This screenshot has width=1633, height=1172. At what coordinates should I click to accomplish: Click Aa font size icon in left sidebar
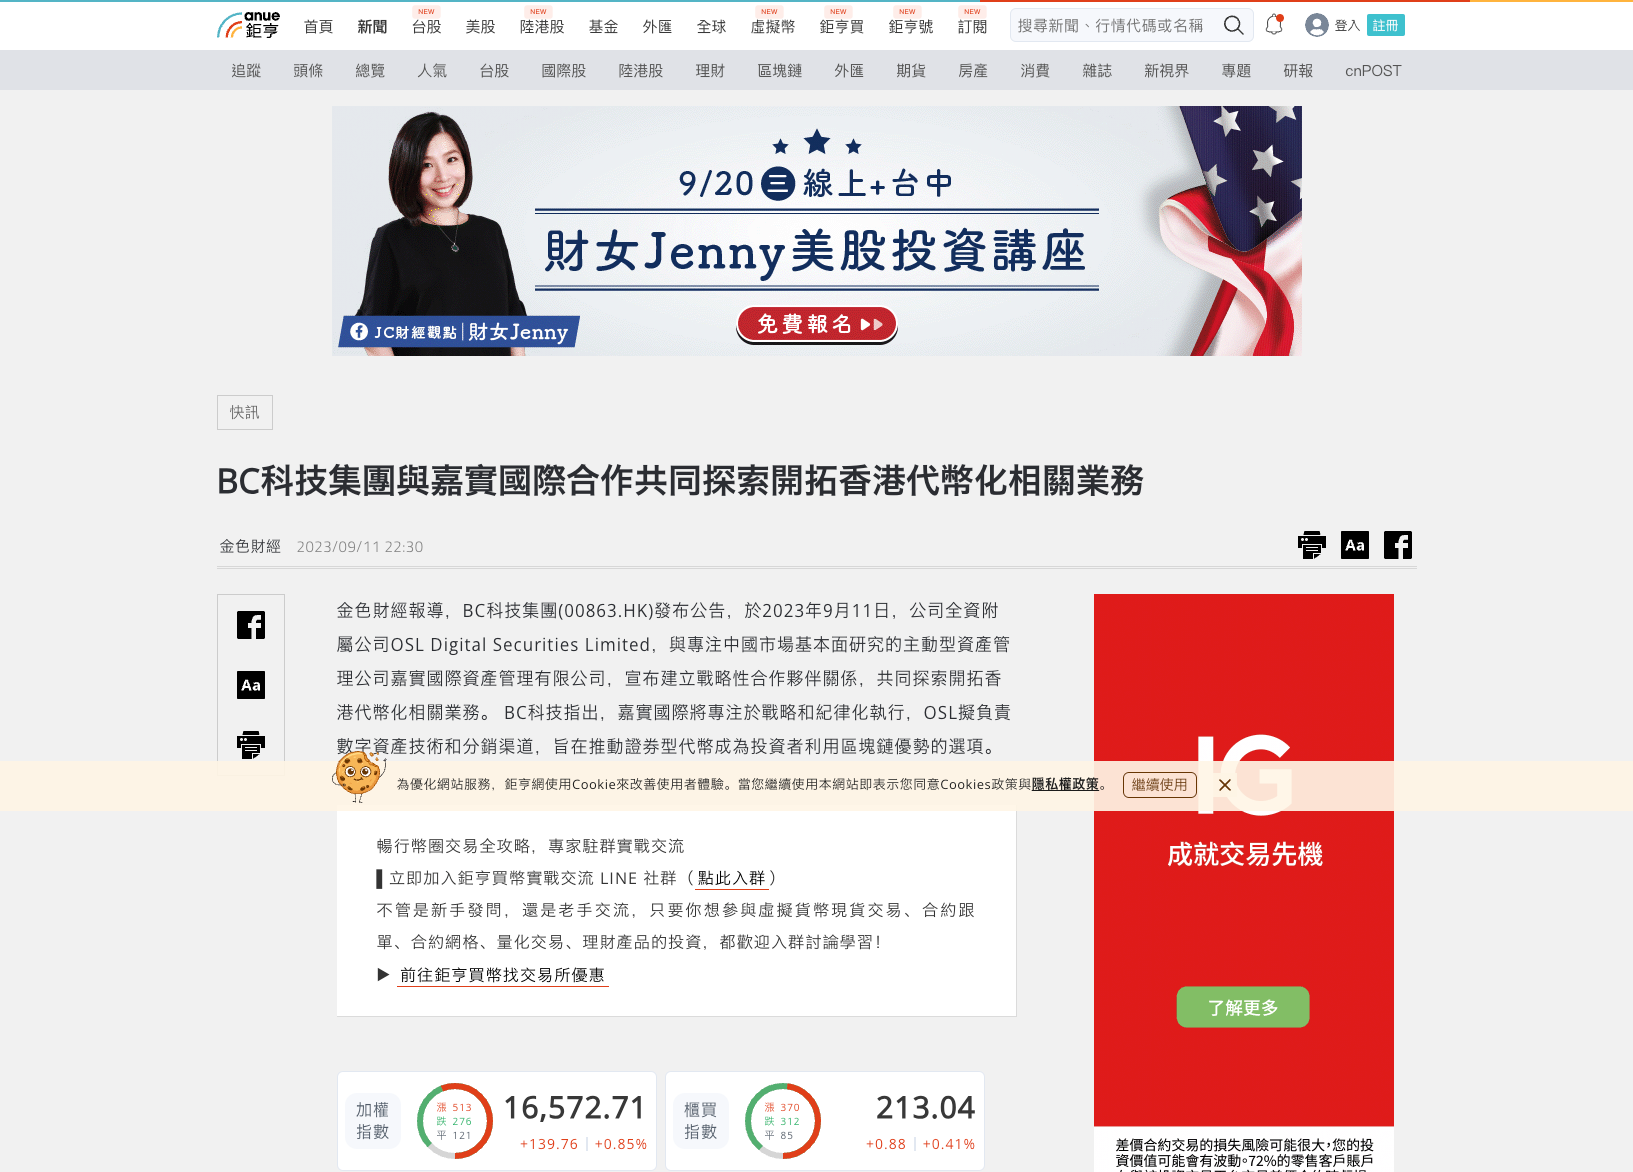tap(251, 685)
